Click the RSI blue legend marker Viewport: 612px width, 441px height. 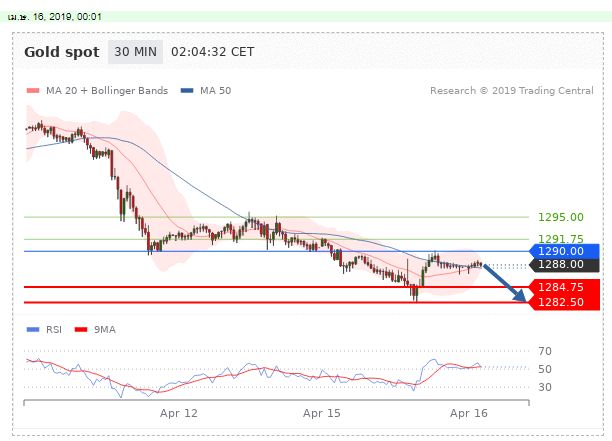[x=31, y=329]
